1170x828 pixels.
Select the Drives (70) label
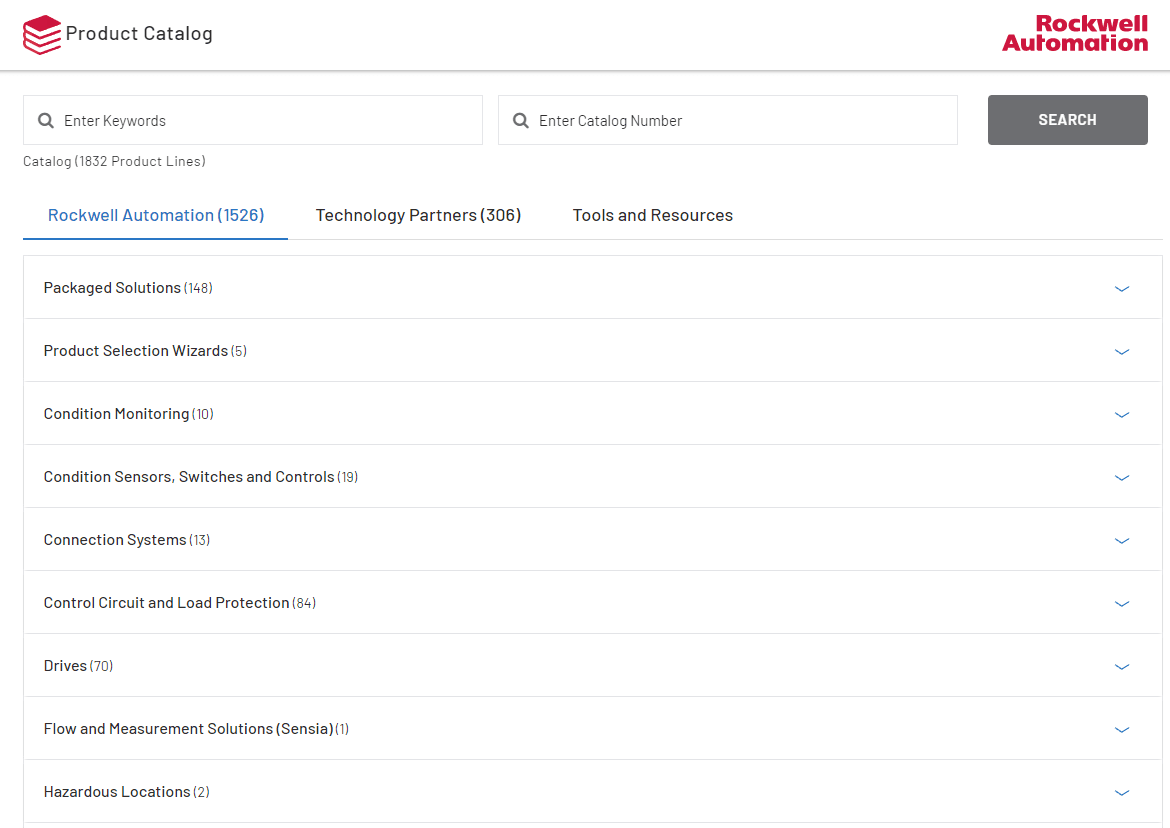78,666
